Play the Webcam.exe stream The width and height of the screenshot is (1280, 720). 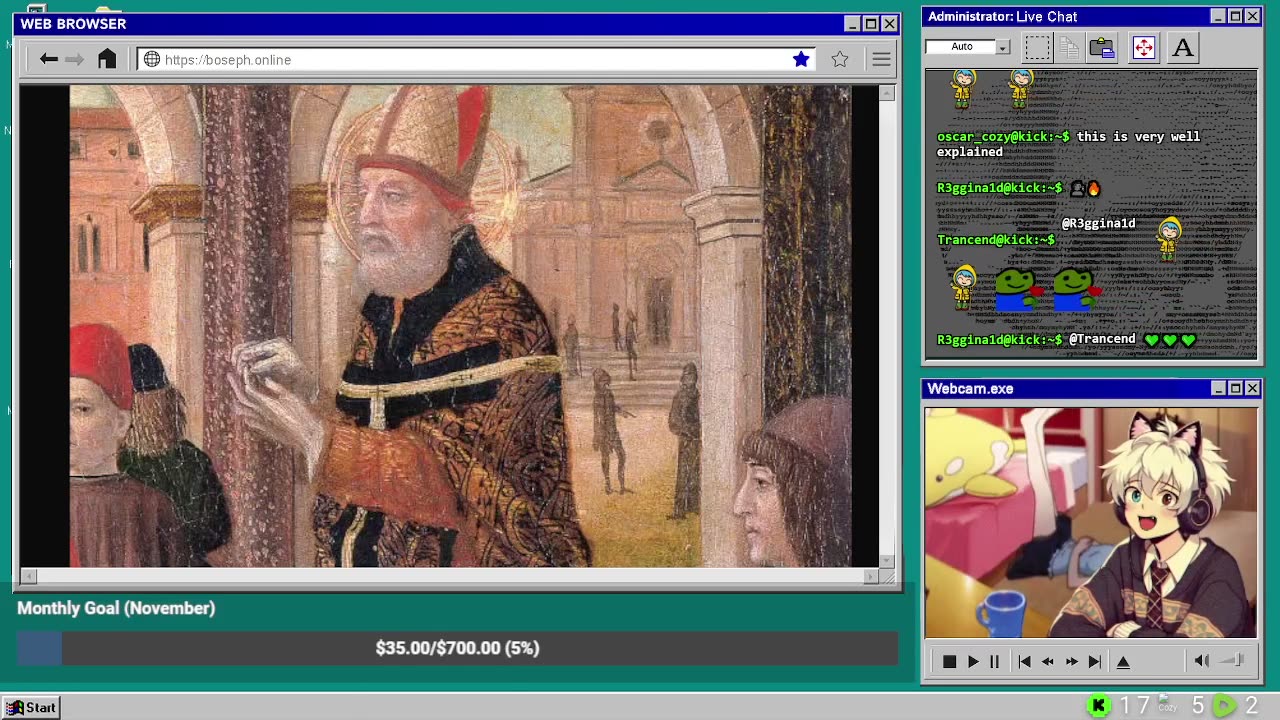pos(973,662)
